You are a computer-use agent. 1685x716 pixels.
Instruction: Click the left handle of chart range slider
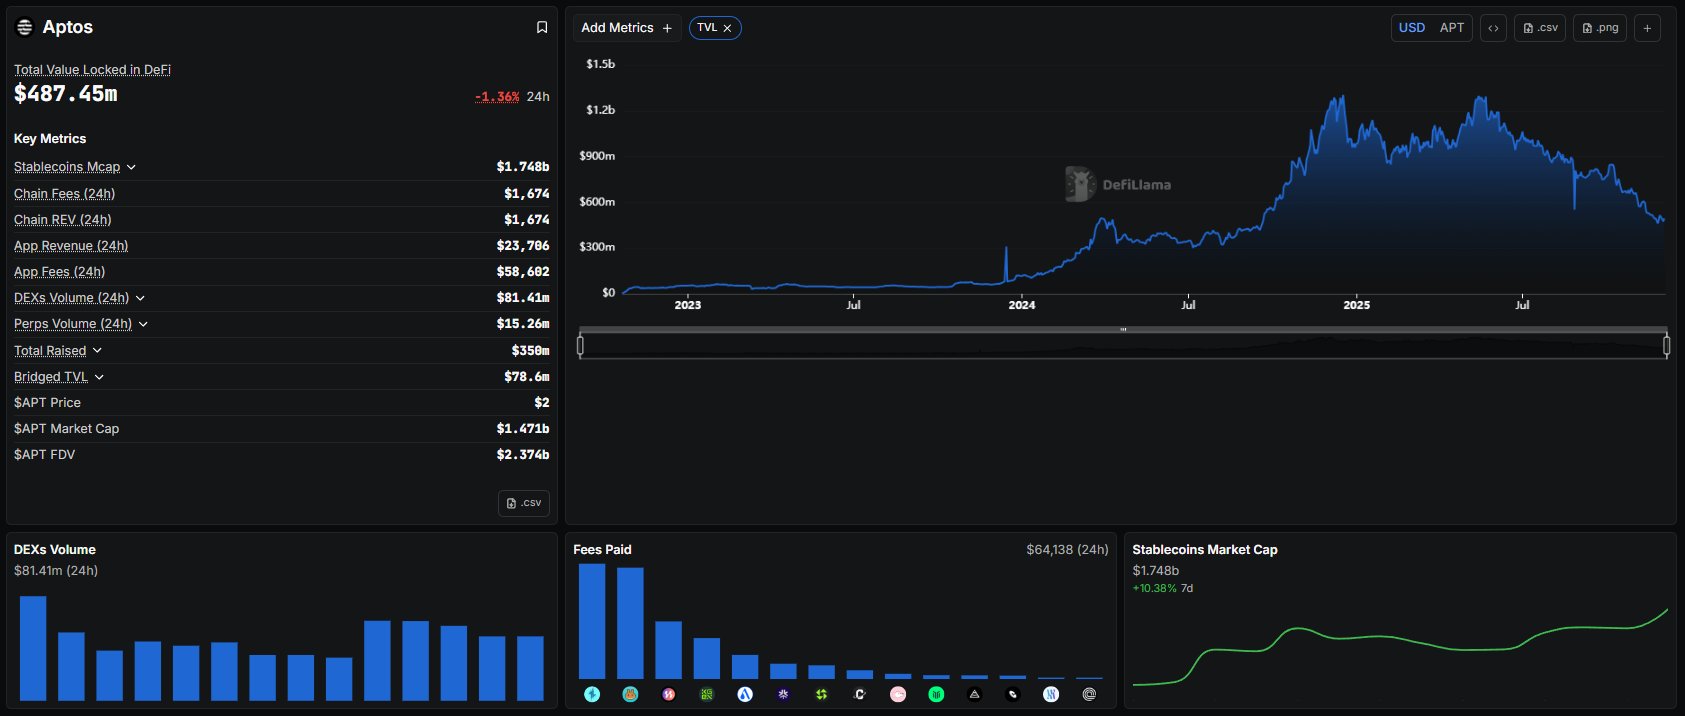tap(580, 346)
